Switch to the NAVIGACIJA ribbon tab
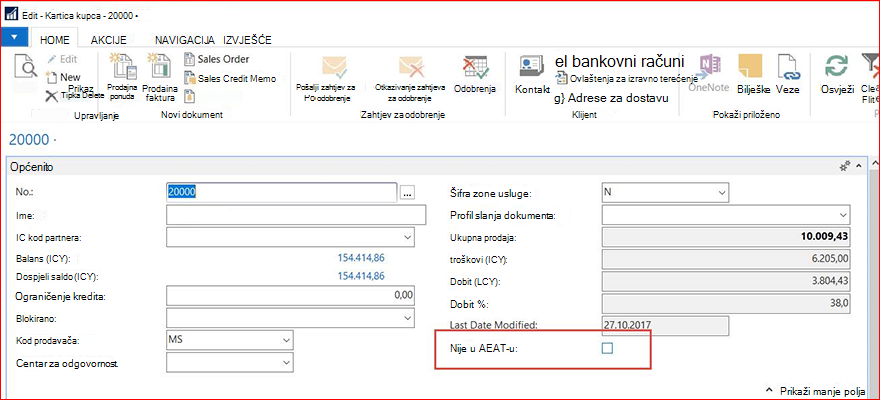Viewport: 880px width, 400px height. tap(185, 40)
